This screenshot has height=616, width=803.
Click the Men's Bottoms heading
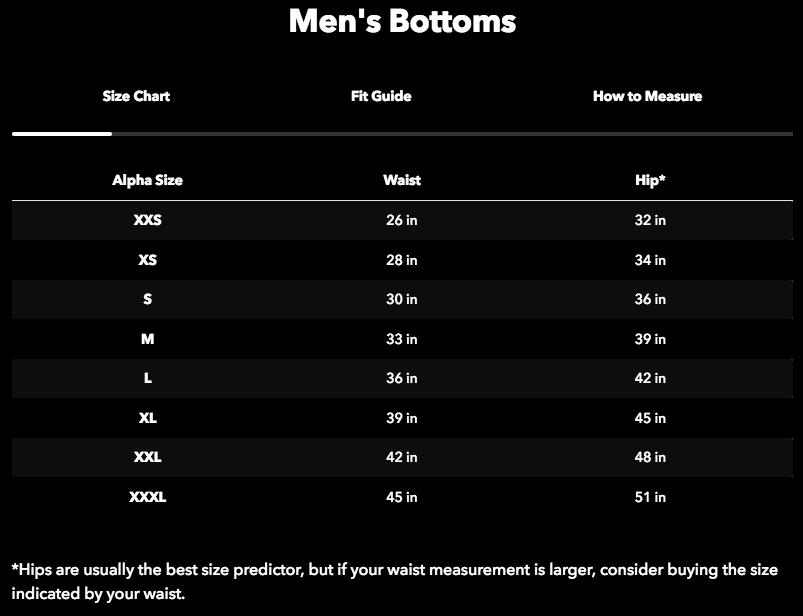pos(402,21)
